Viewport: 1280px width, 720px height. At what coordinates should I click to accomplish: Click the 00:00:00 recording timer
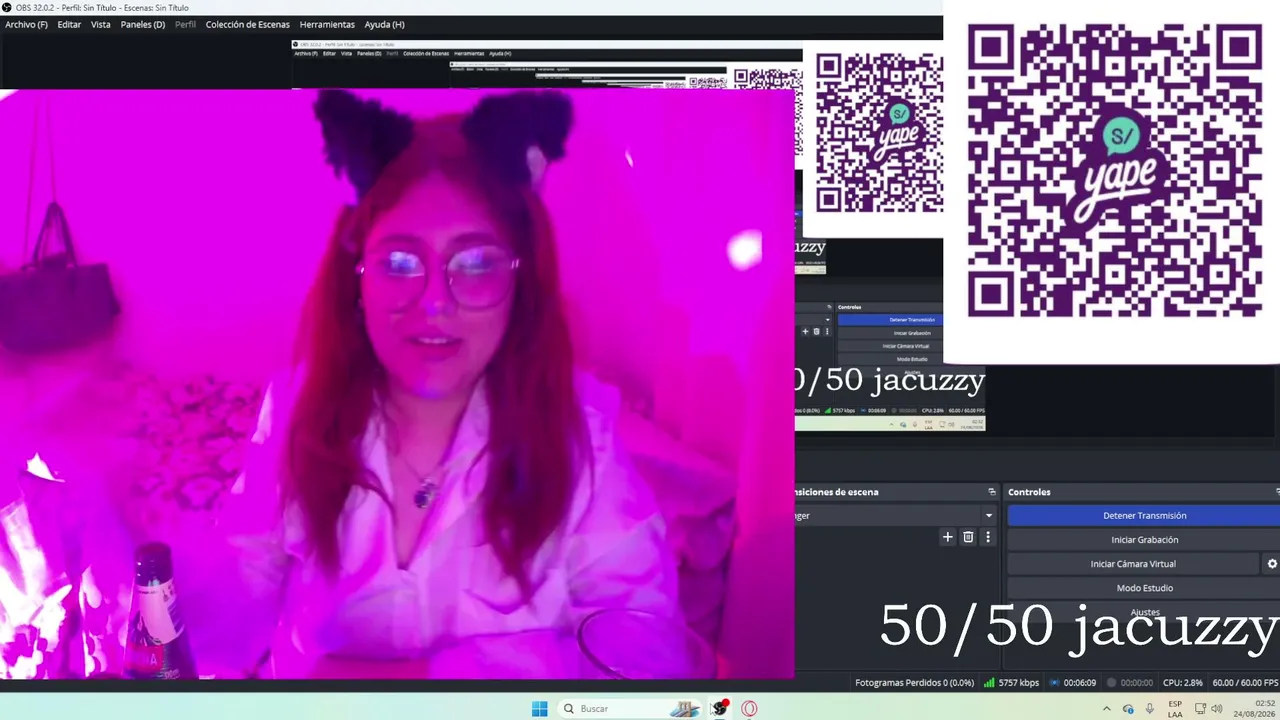click(1136, 683)
